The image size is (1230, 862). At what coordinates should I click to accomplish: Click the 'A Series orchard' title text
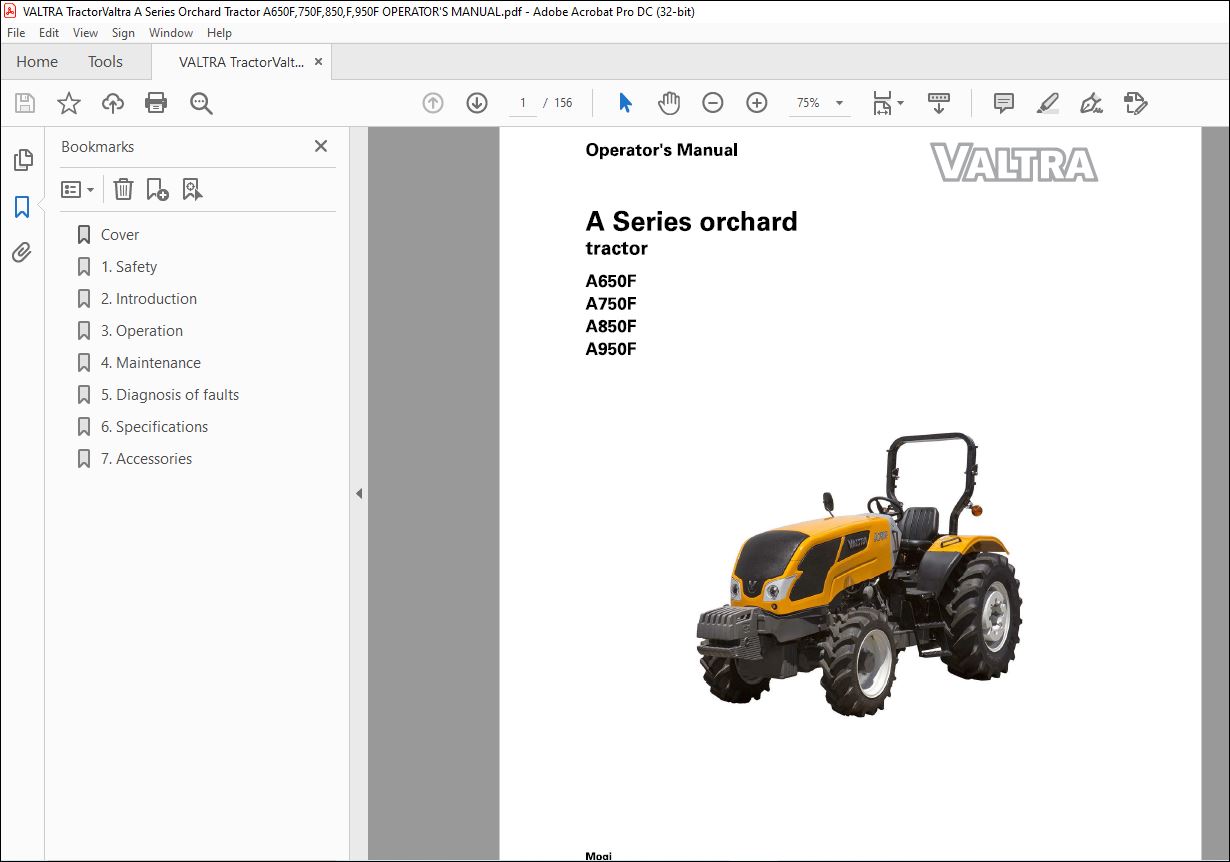click(691, 222)
